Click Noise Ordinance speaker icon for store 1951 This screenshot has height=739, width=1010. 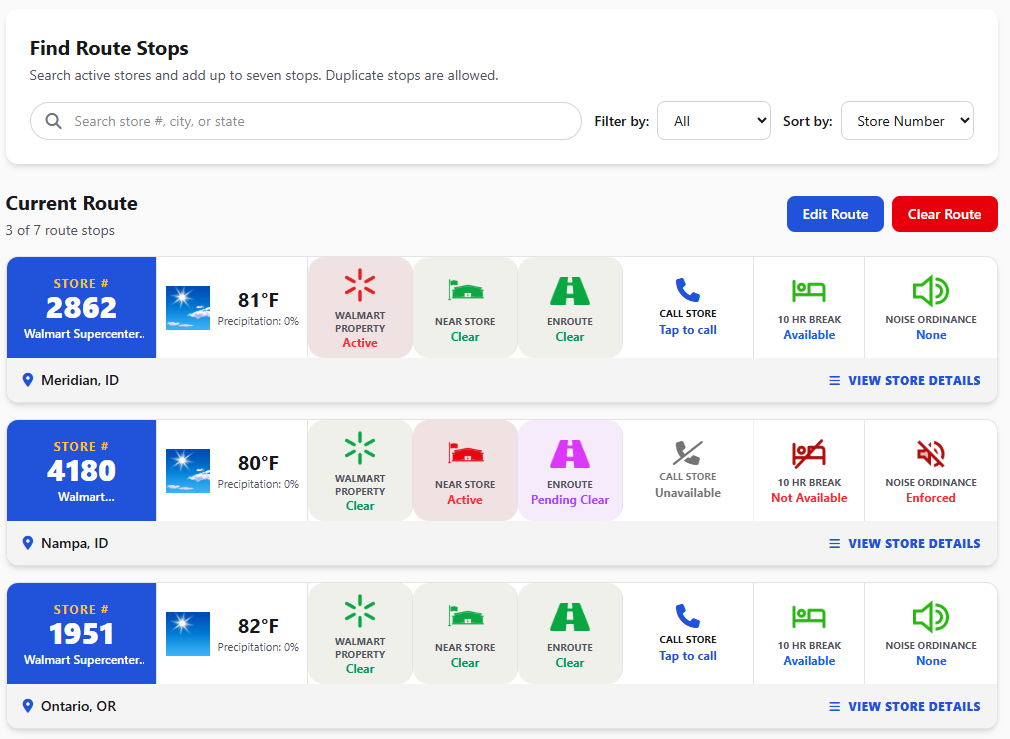coord(931,617)
